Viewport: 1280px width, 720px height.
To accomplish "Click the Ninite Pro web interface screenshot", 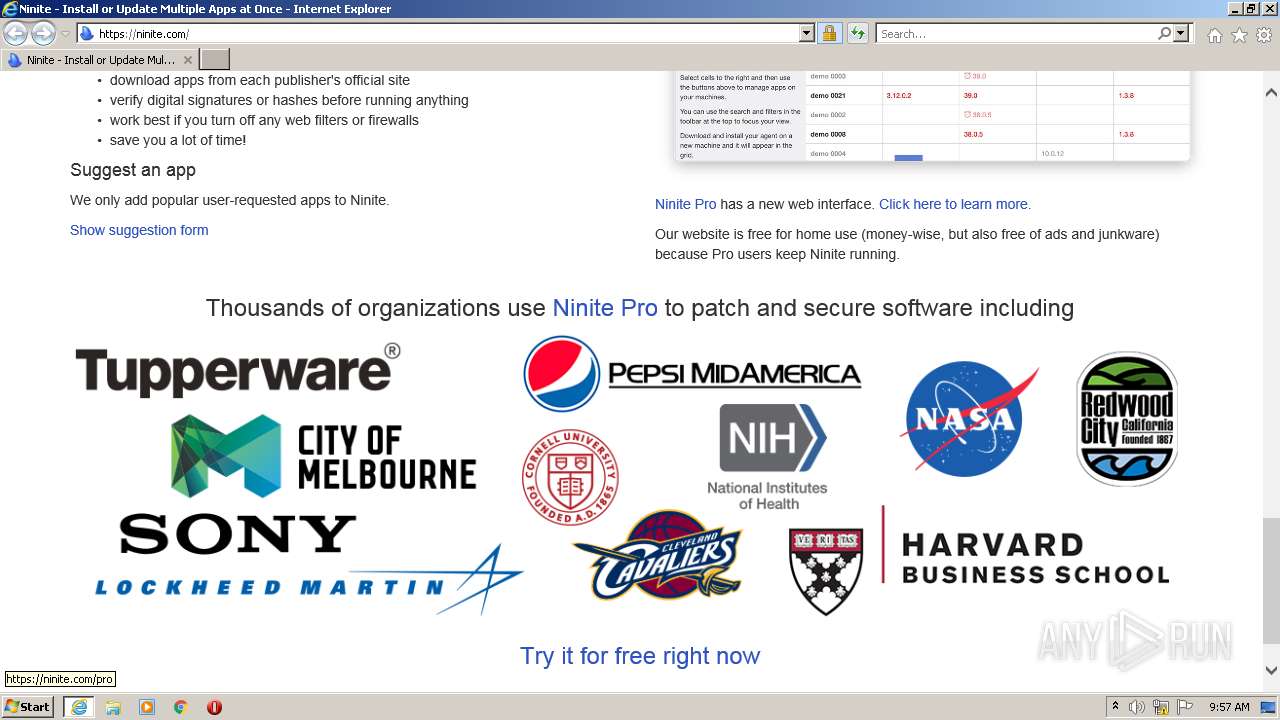I will (932, 116).
